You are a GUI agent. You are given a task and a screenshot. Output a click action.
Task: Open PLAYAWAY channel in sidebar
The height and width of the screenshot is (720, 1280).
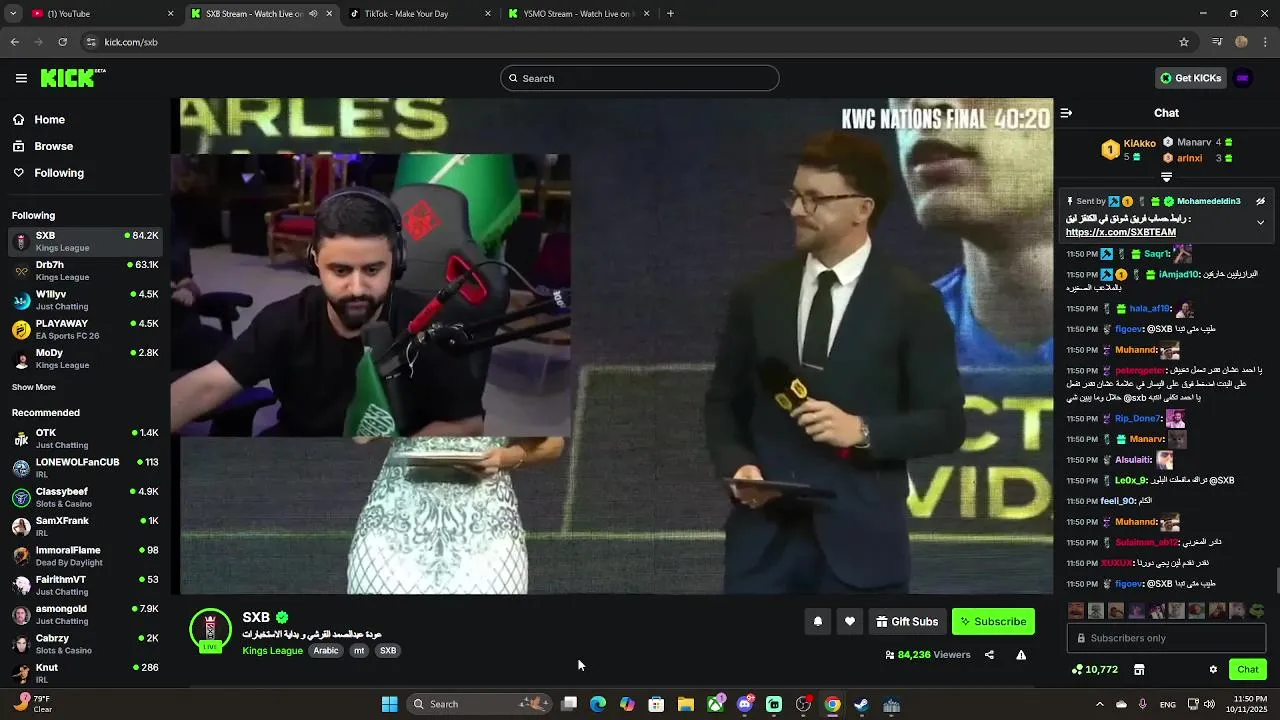pyautogui.click(x=85, y=329)
